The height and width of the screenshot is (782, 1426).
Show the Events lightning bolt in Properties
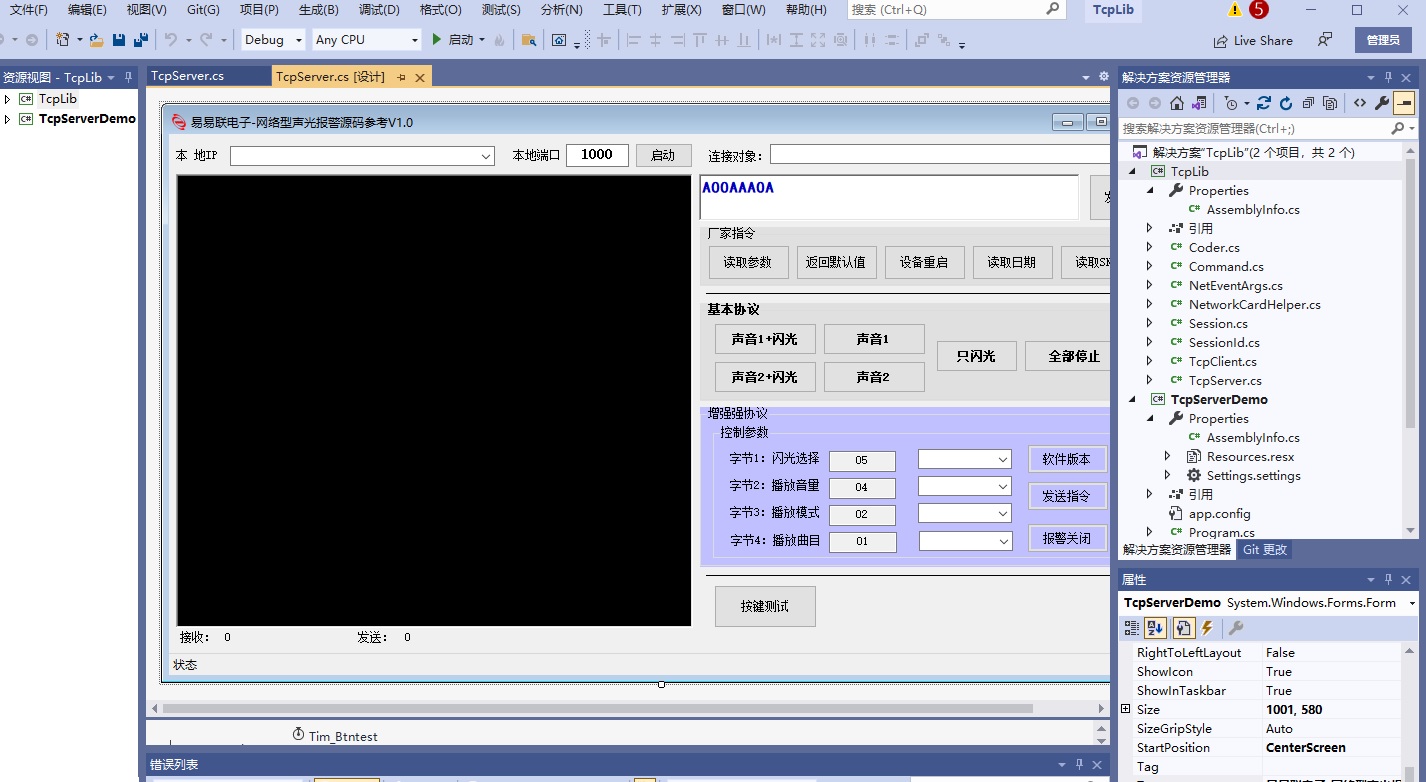click(1207, 628)
